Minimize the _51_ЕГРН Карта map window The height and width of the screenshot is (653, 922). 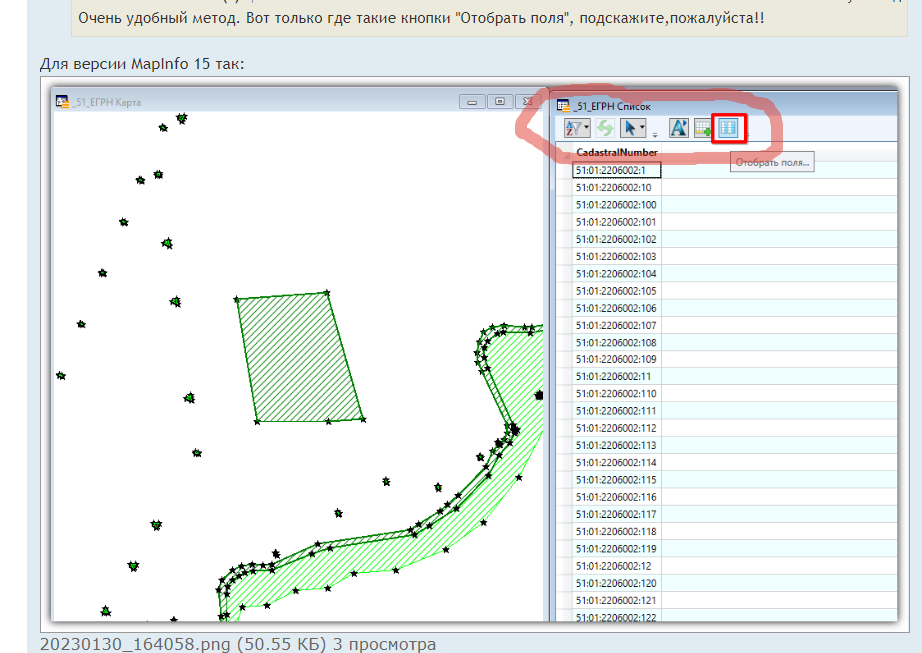pyautogui.click(x=472, y=101)
